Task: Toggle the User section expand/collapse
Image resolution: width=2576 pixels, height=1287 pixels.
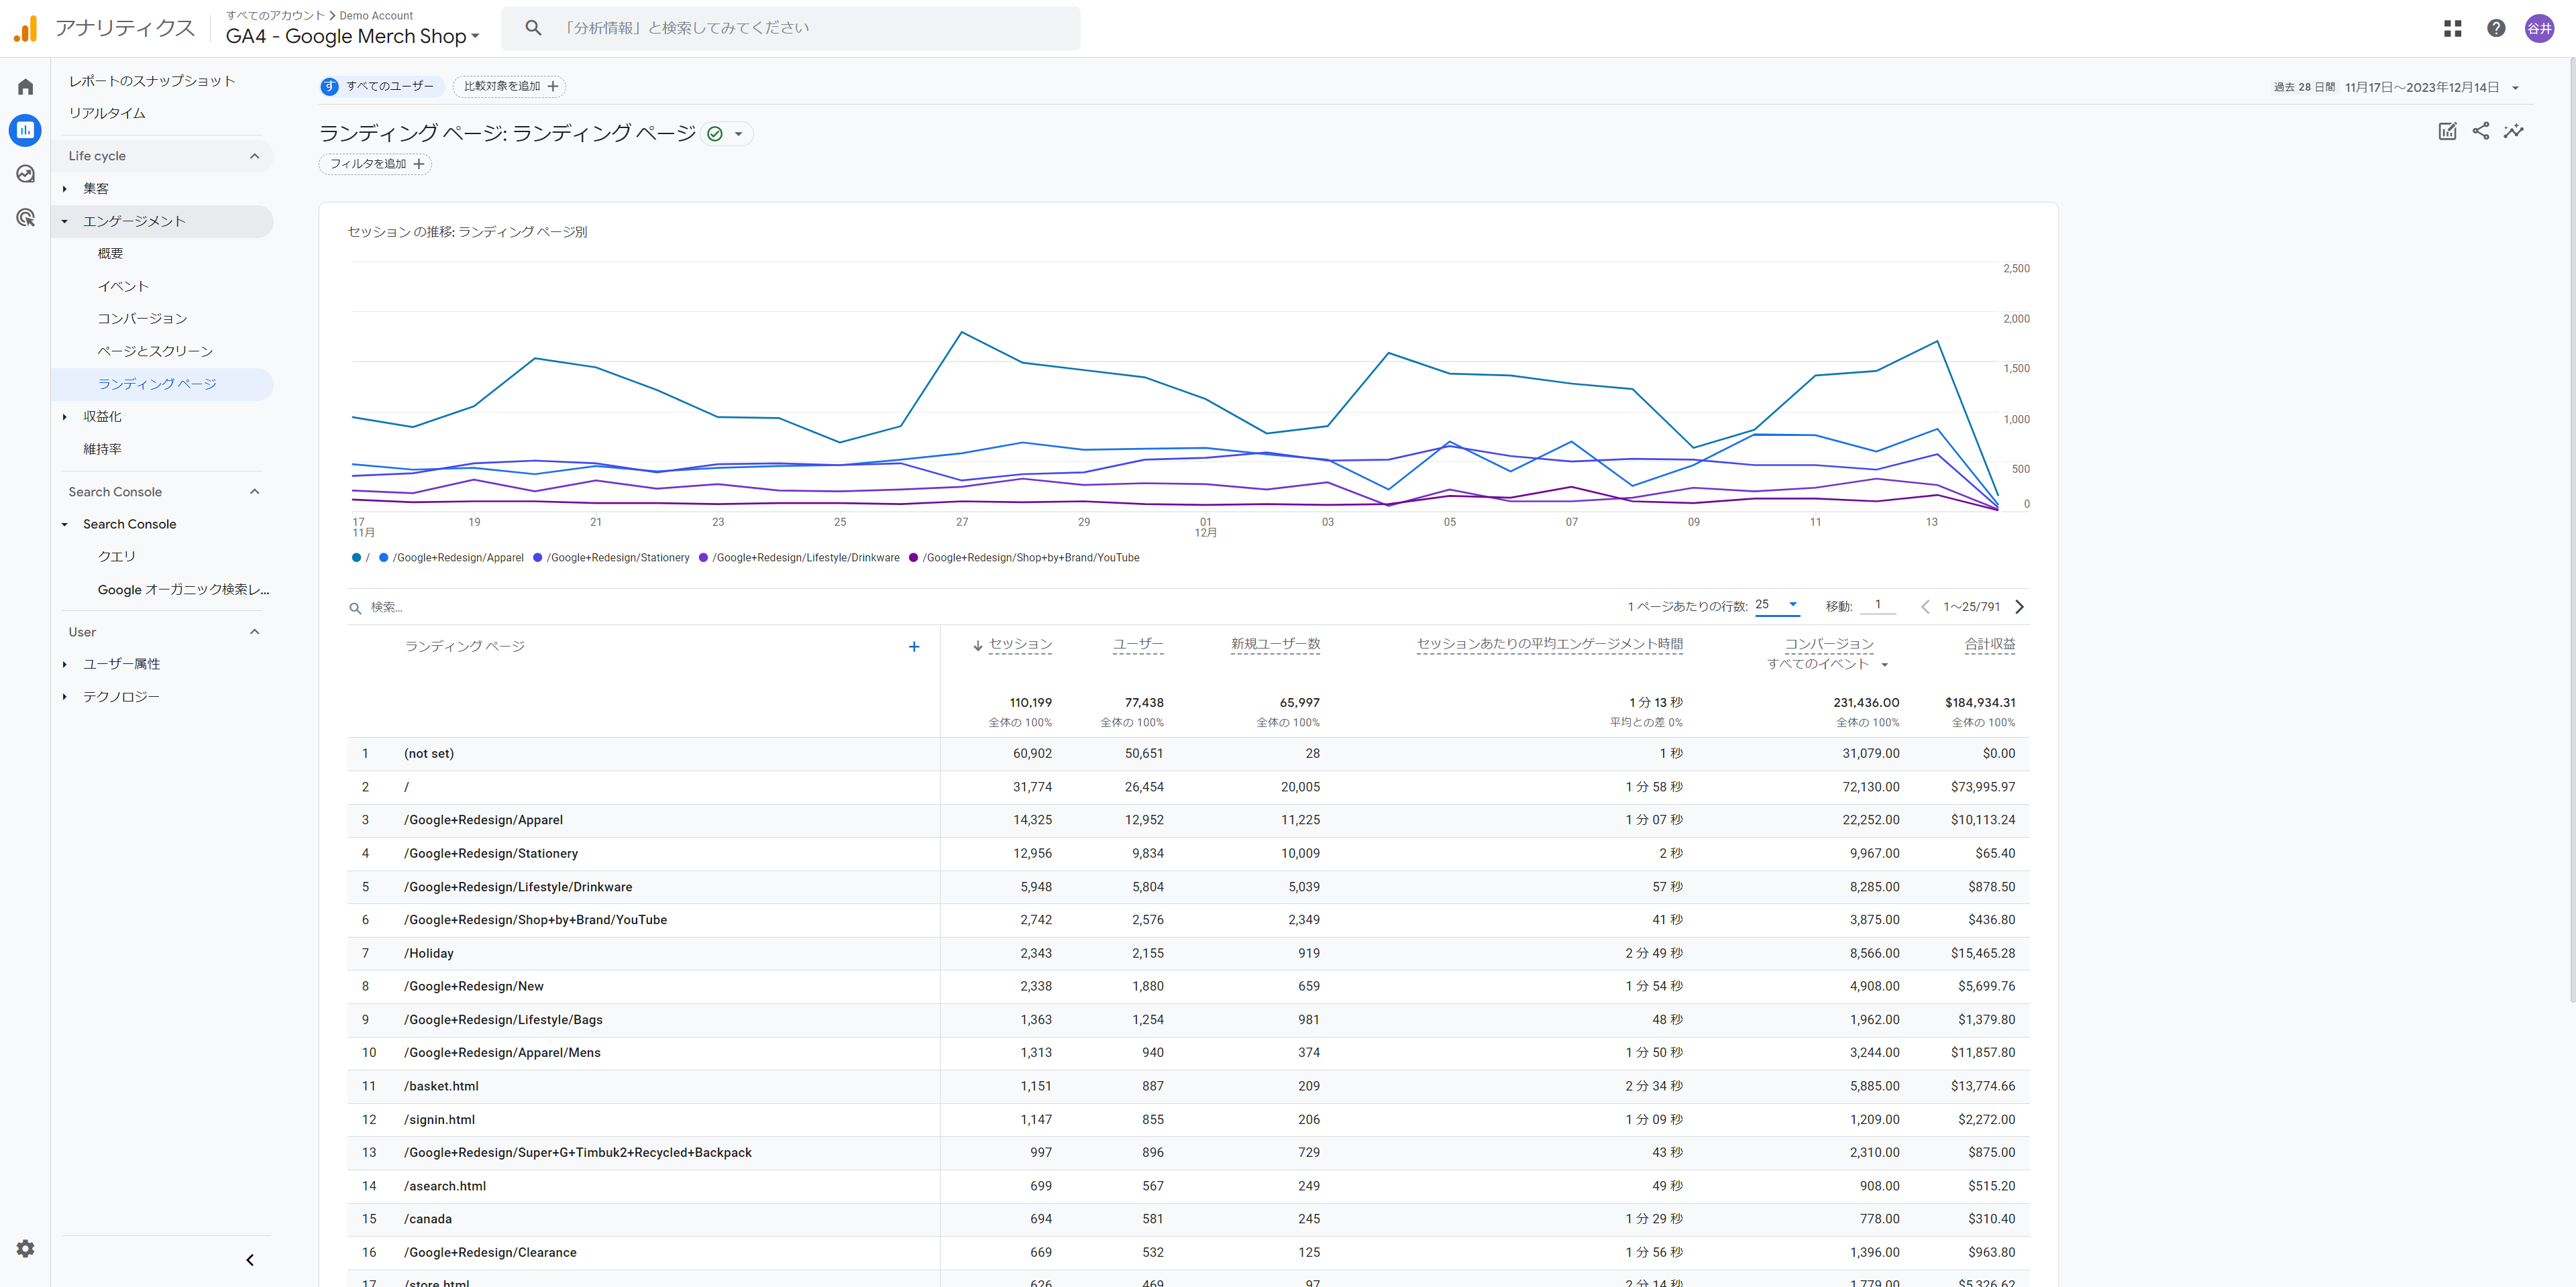Action: [x=255, y=632]
